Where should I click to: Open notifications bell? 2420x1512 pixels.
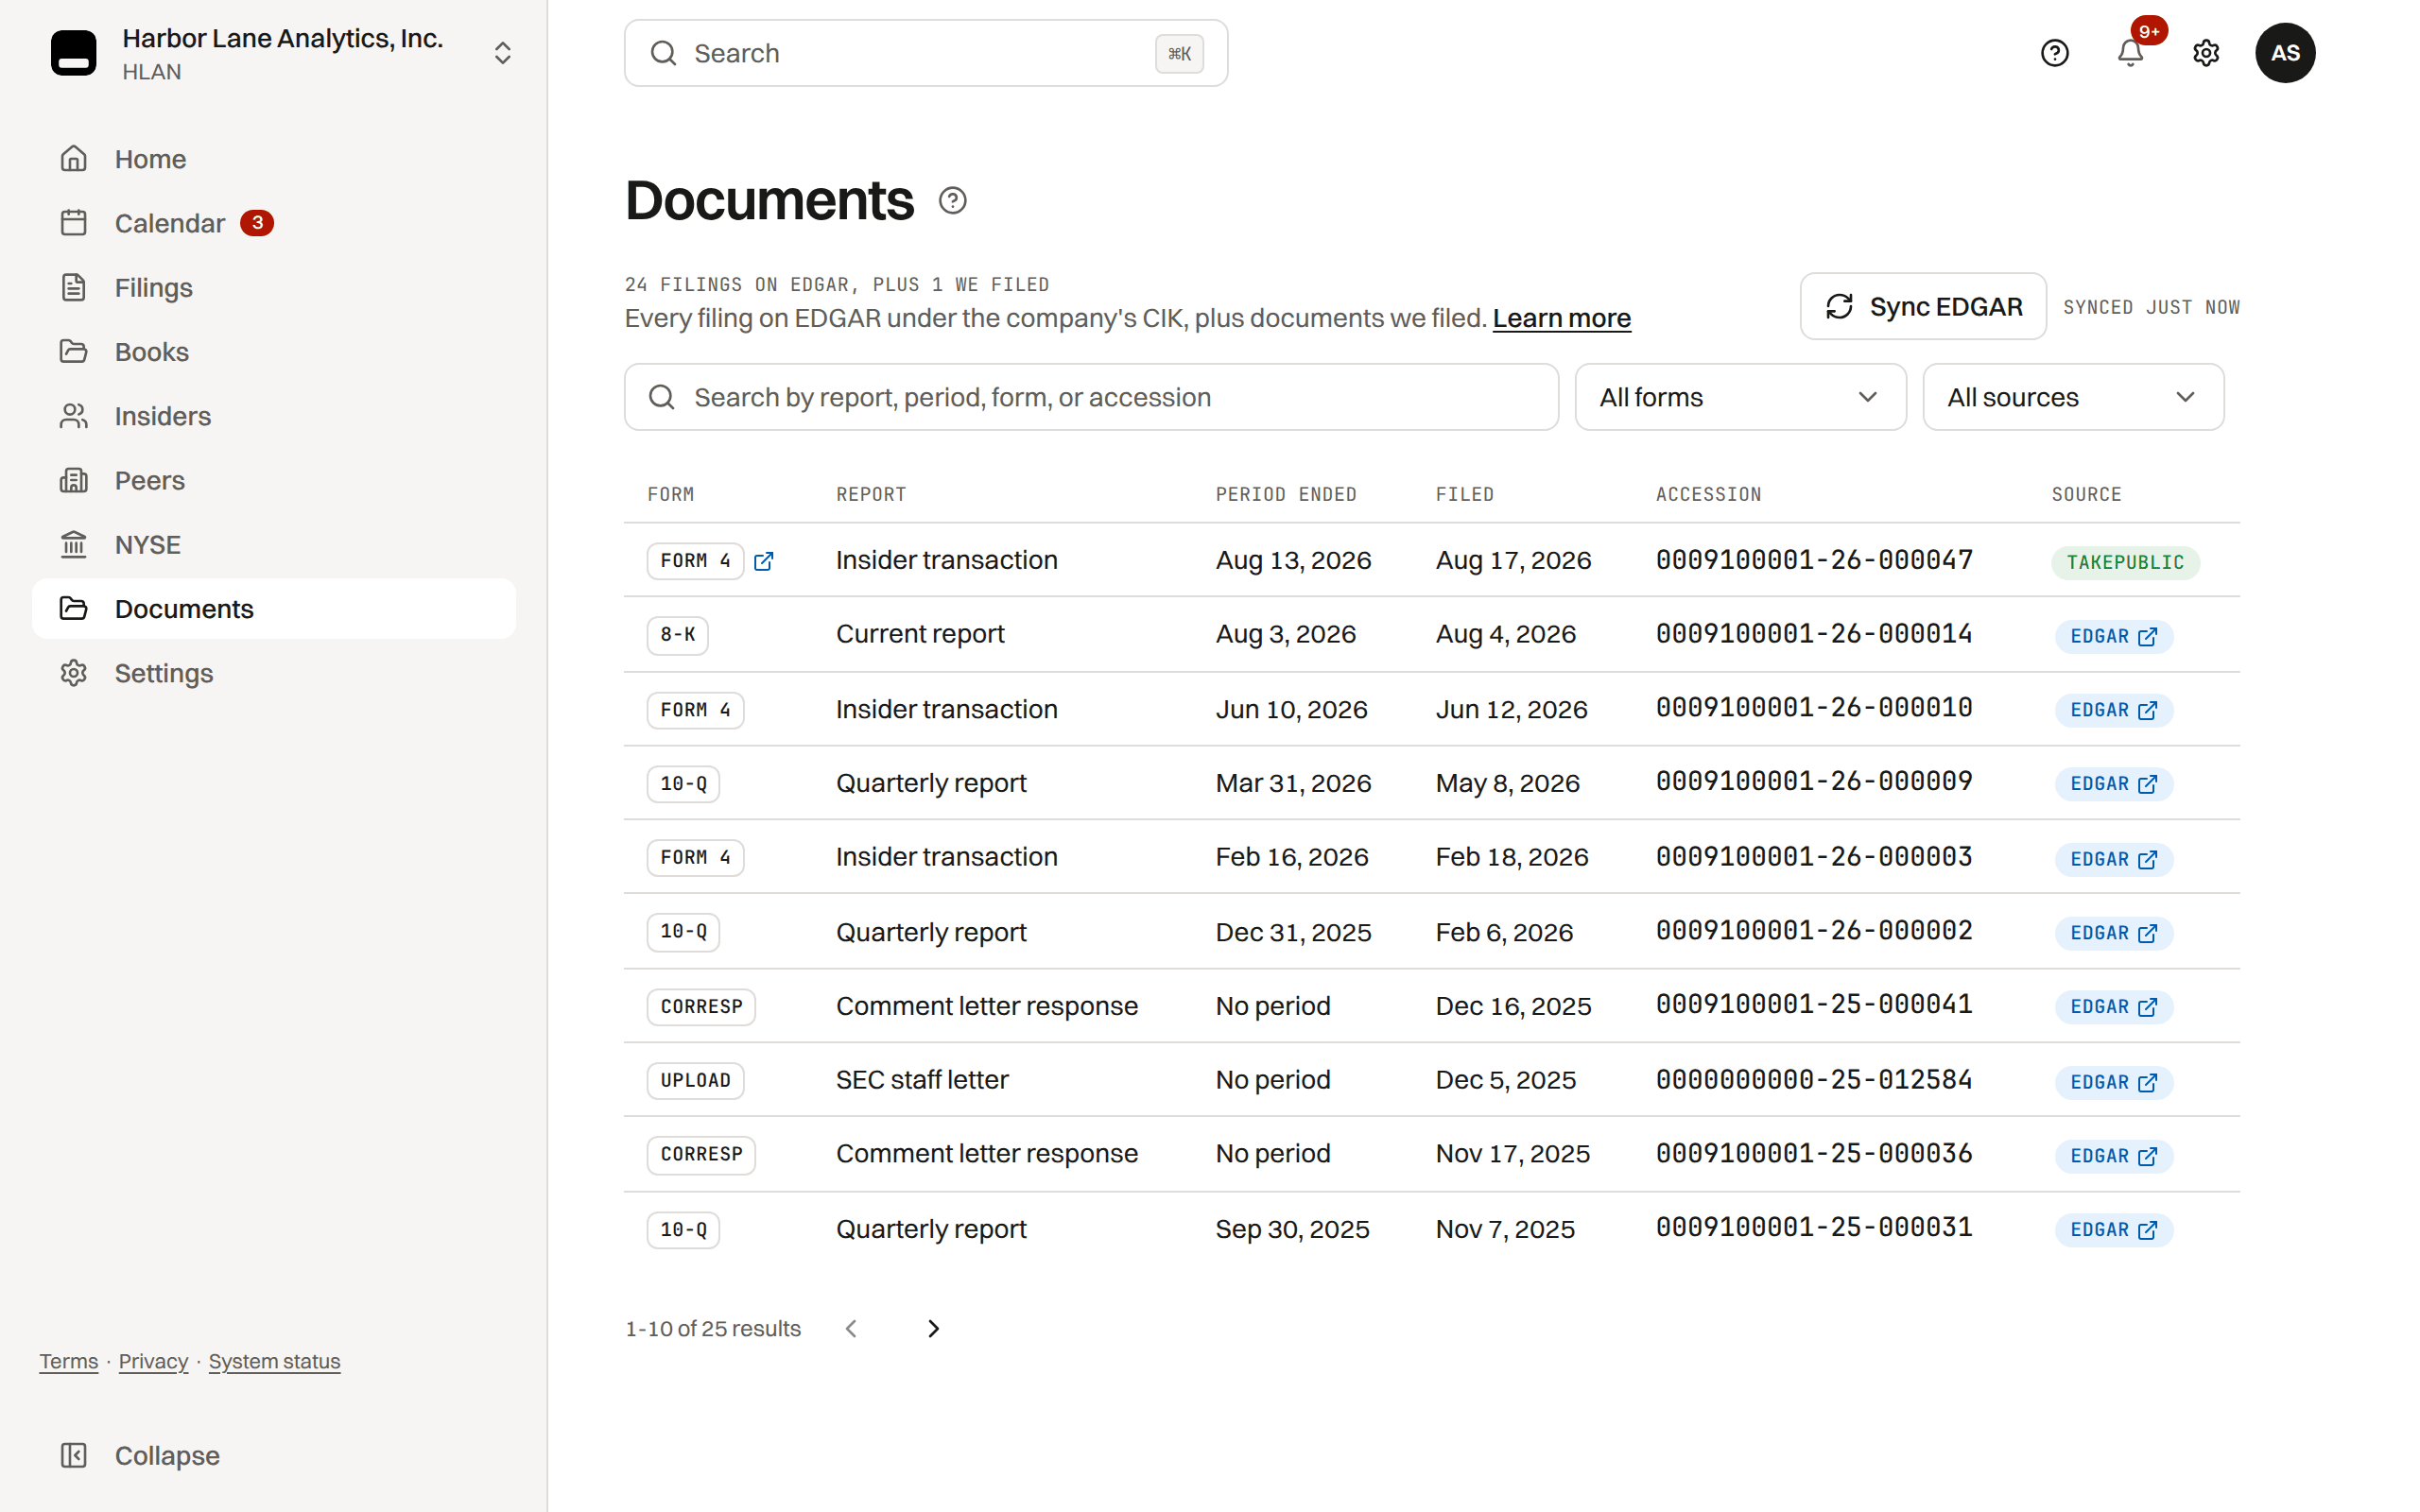2130,53
